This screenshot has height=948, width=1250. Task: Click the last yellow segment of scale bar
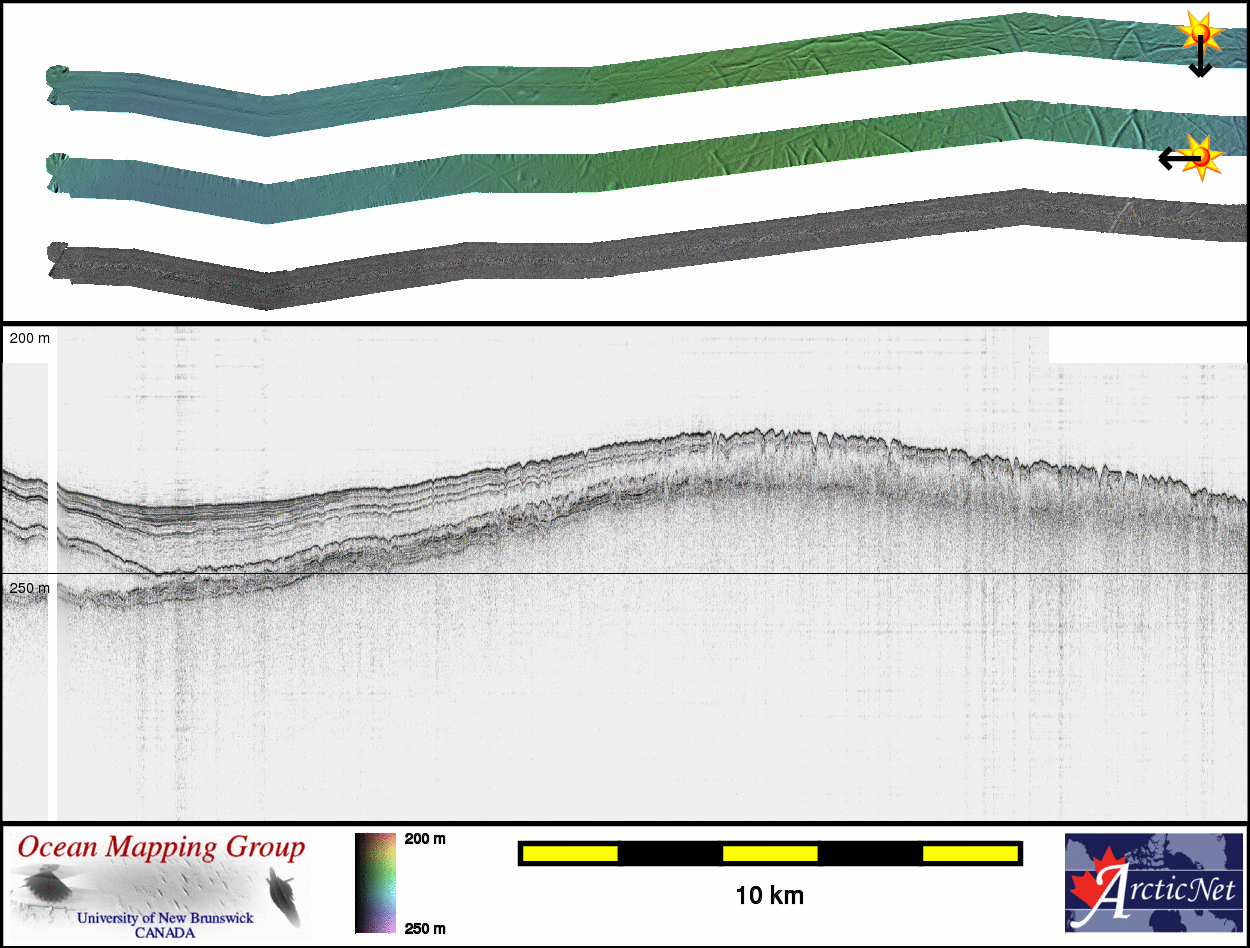(969, 853)
